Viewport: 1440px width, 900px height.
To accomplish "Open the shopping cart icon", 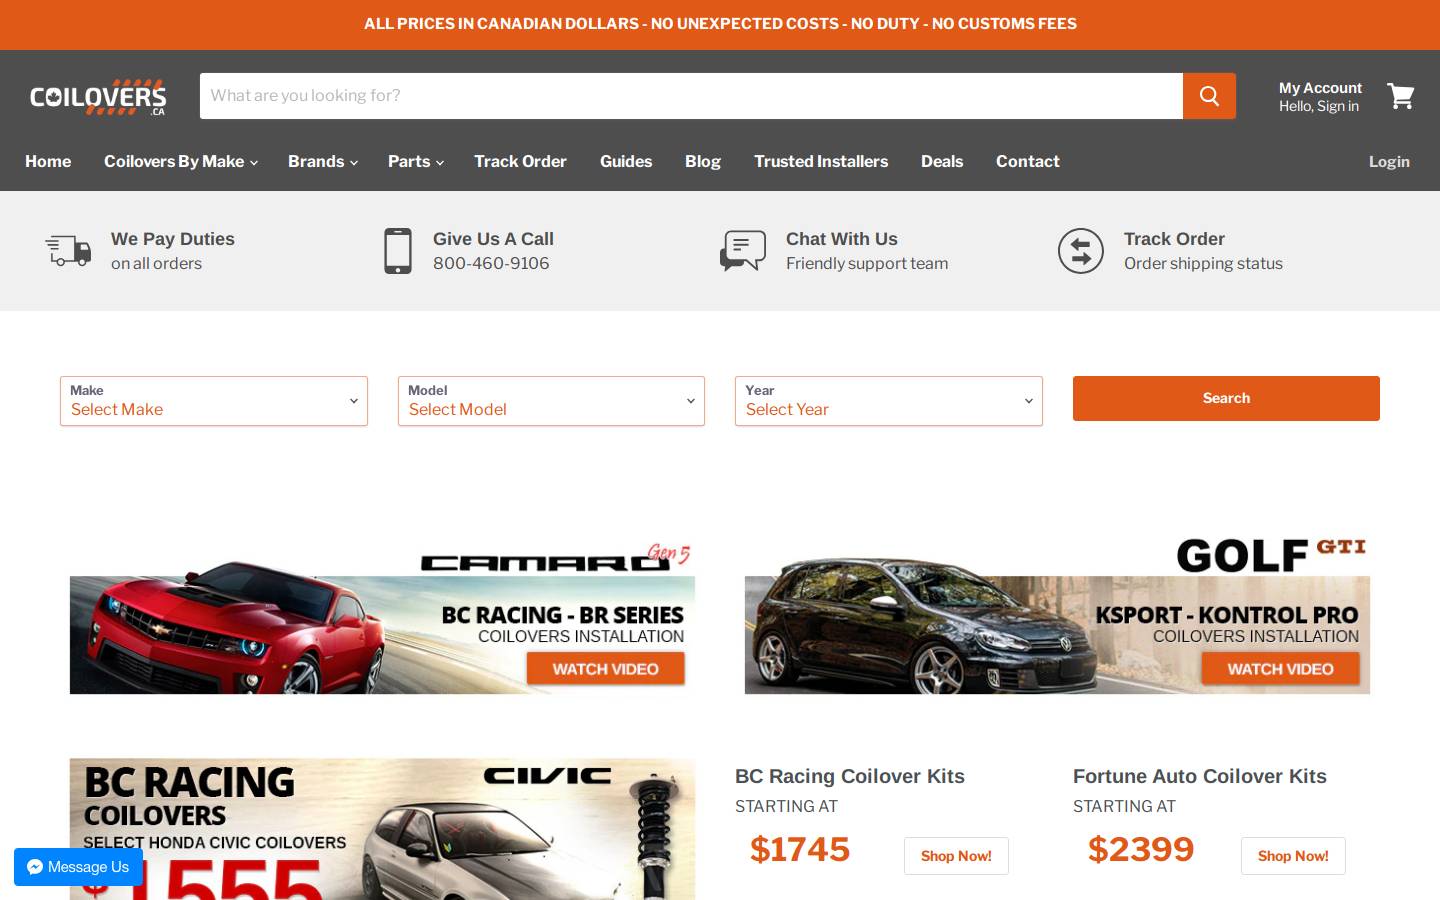I will coord(1400,96).
